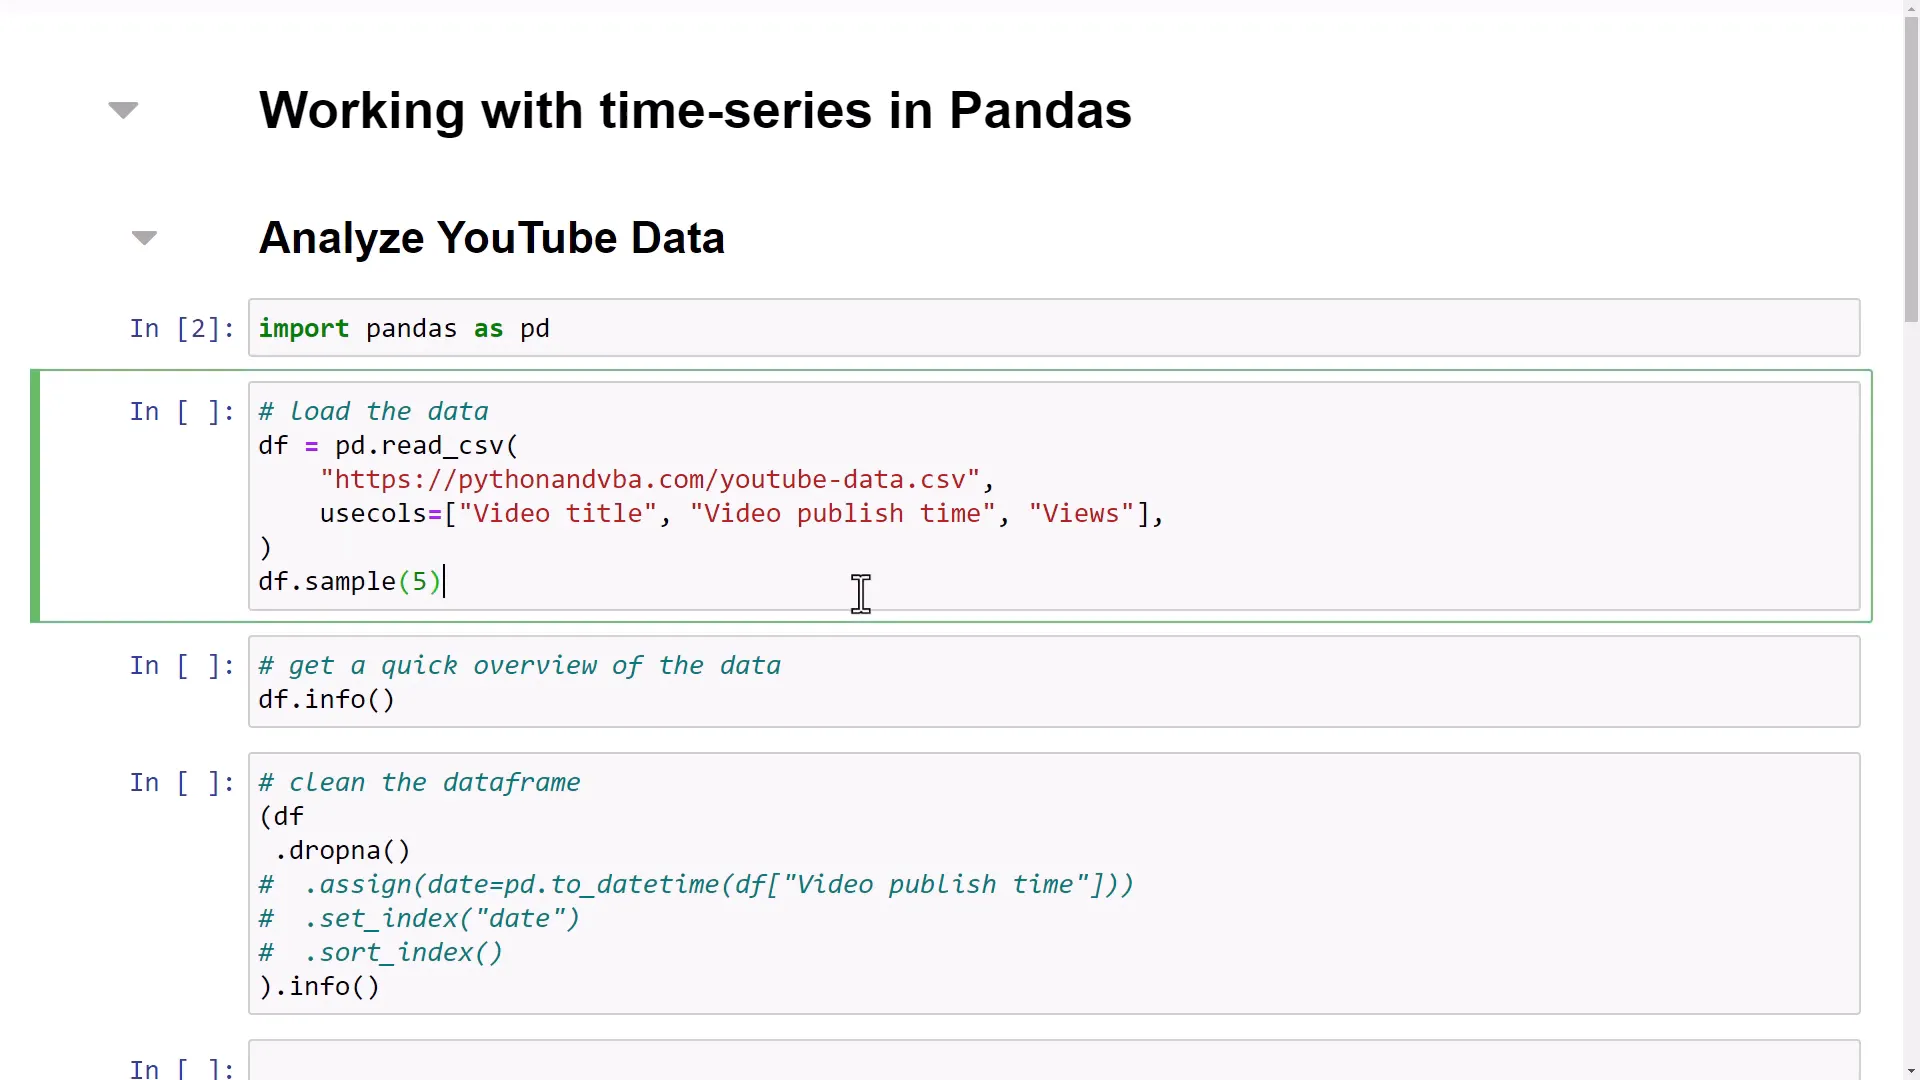Open the youtube-data.csv URL in the code
Screen dimensions: 1920x1080
coord(650,479)
